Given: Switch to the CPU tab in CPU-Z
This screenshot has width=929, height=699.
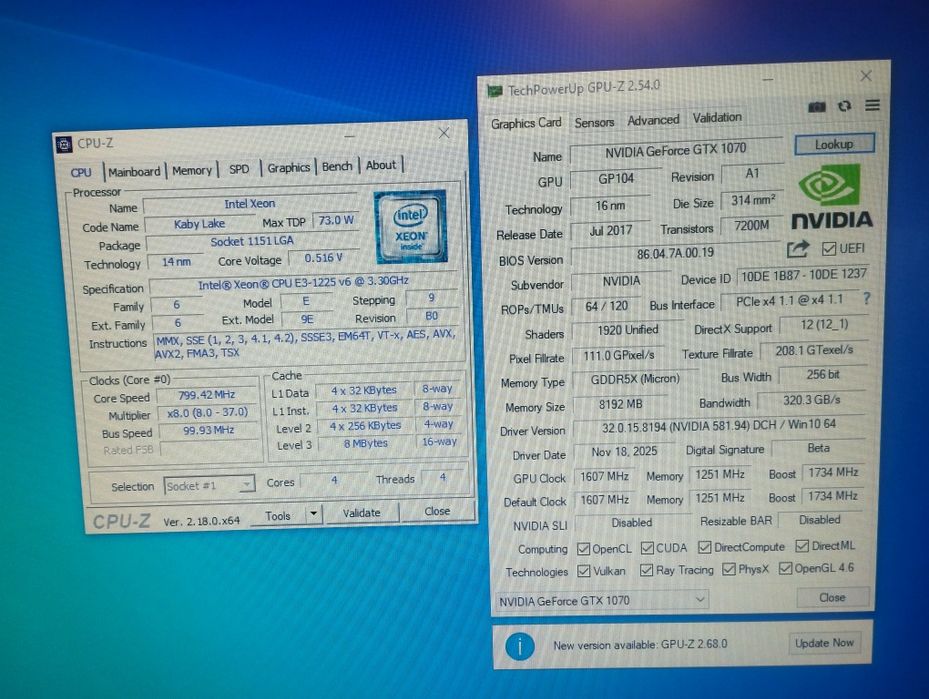Looking at the screenshot, I should point(81,172).
